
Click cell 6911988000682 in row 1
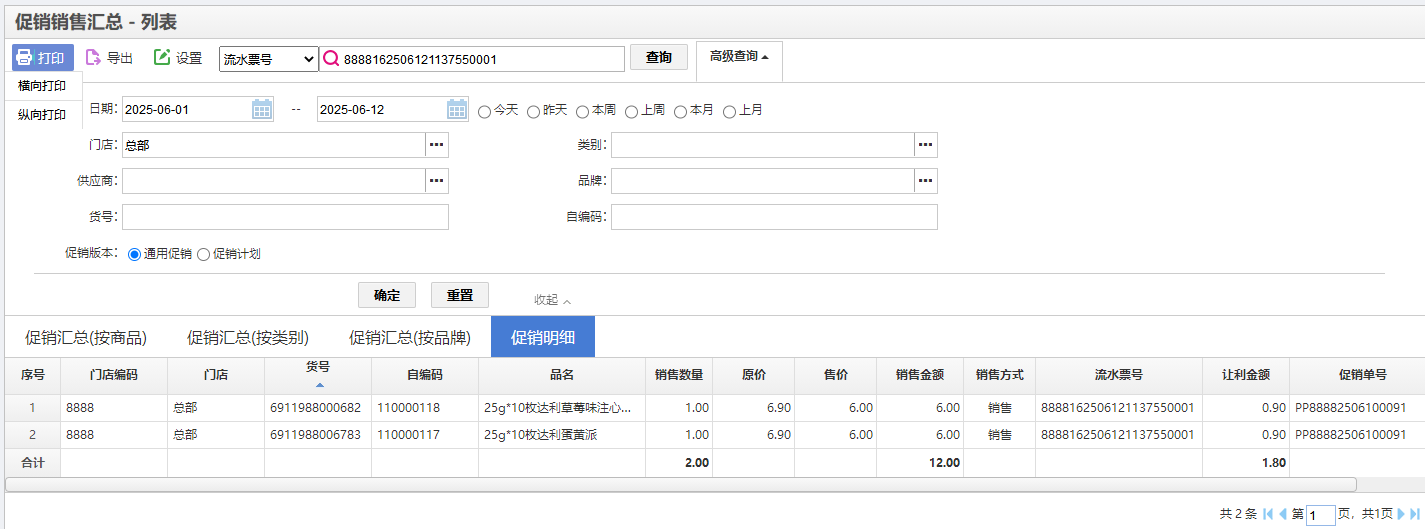(x=318, y=408)
